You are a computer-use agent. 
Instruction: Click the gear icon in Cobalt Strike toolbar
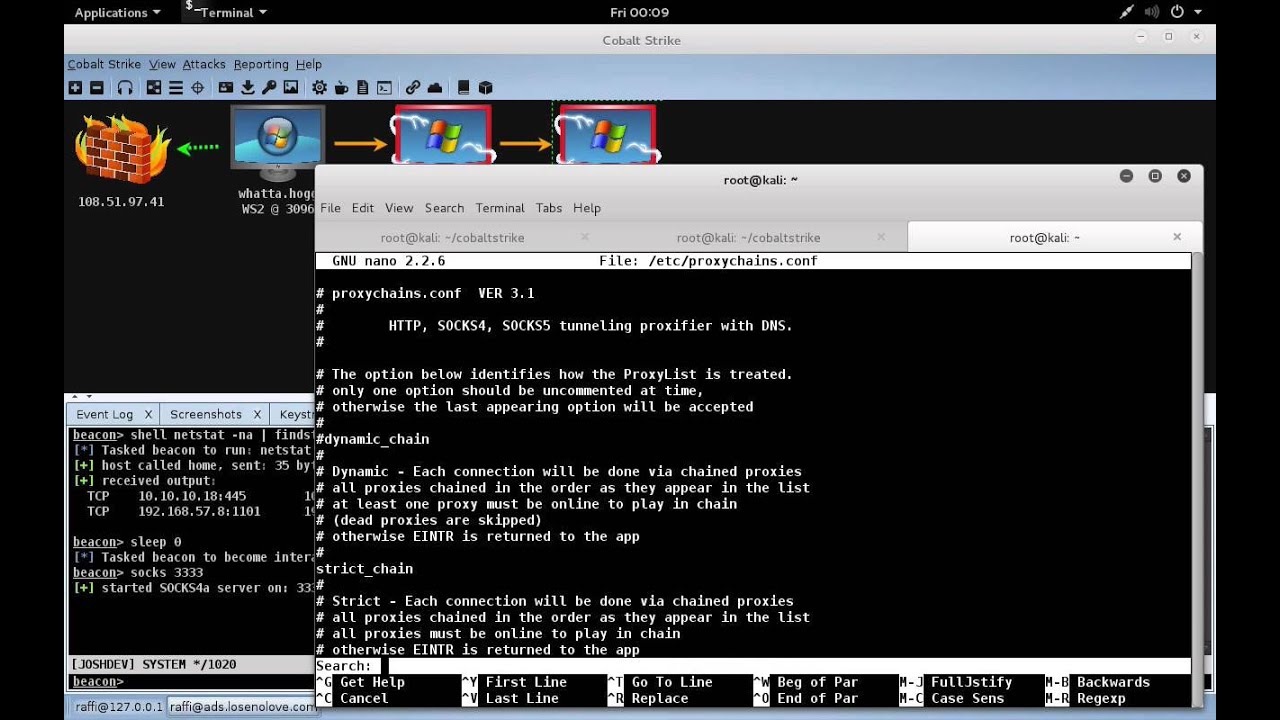319,88
